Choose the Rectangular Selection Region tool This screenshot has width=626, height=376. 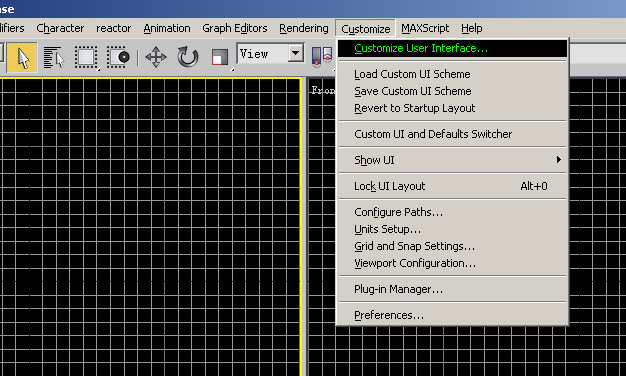tap(86, 57)
